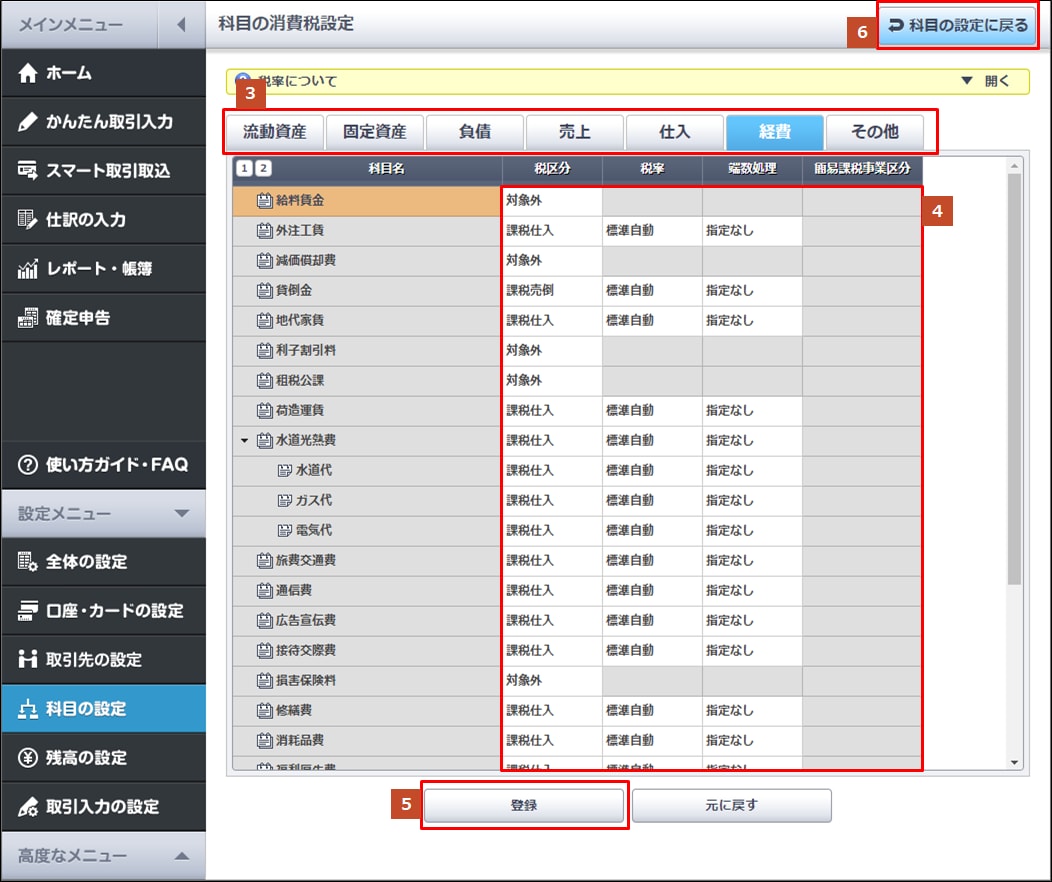The width and height of the screenshot is (1052, 882).
Task: Open 使い方ガイド・FAQ help icon
Action: coord(28,465)
